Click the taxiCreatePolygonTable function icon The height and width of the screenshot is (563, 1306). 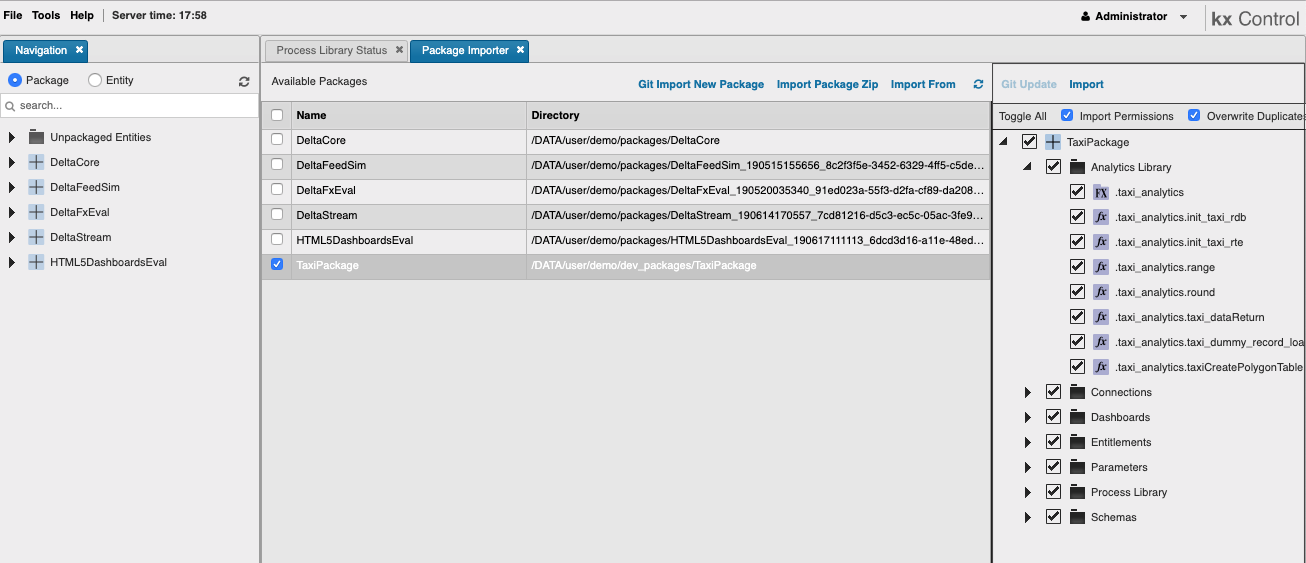click(1101, 367)
